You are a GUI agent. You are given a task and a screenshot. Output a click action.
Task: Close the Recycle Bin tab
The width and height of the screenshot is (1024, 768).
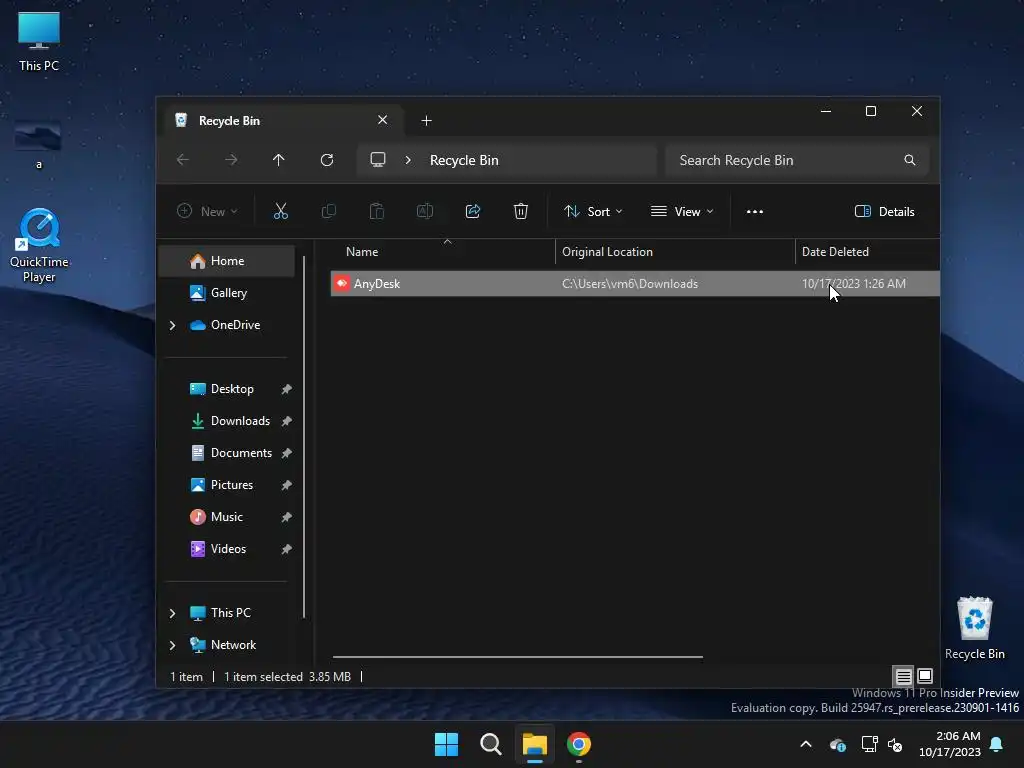pos(383,120)
